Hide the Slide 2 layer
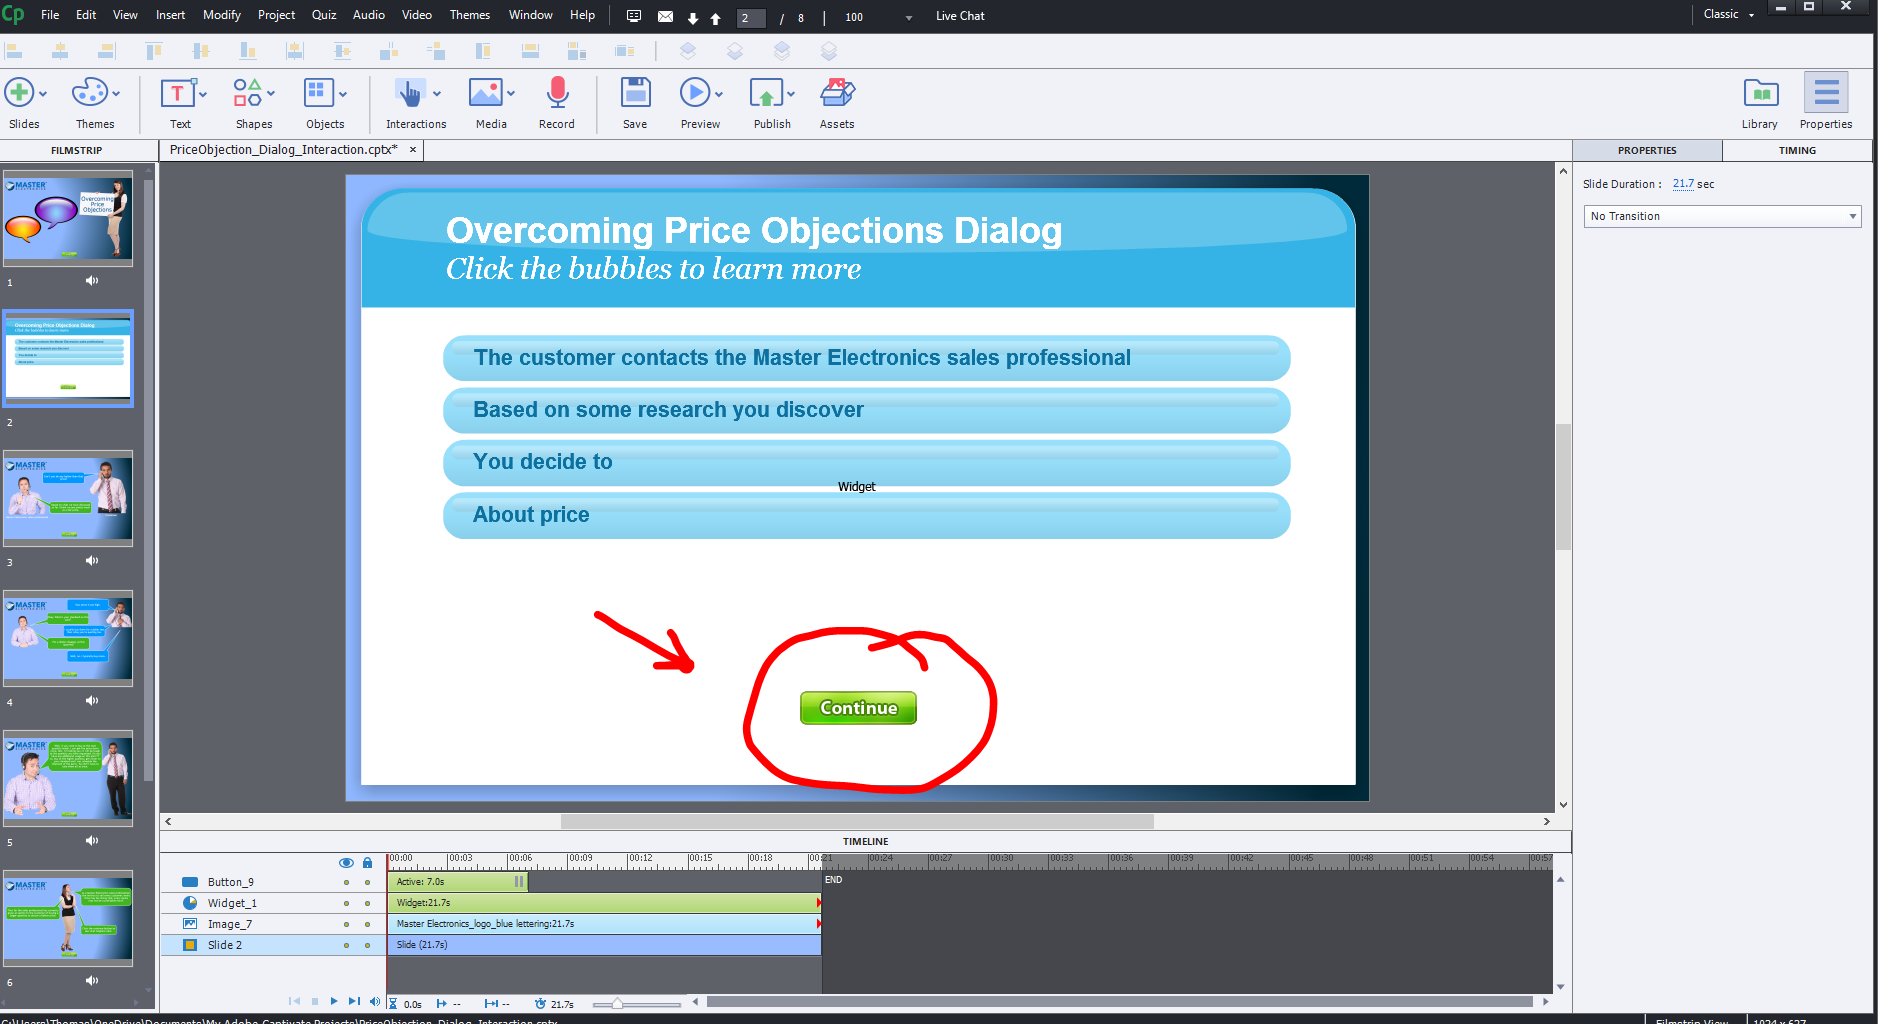The height and width of the screenshot is (1024, 1878). pyautogui.click(x=346, y=945)
